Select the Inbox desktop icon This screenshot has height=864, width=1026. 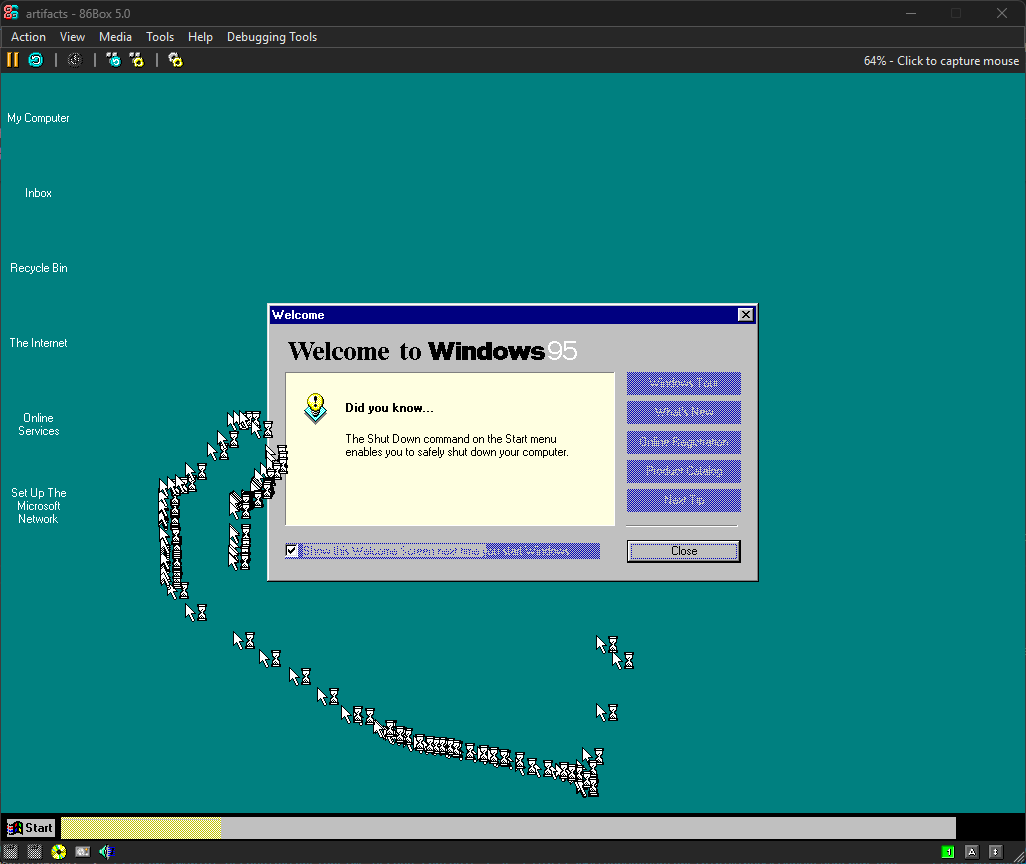(38, 193)
